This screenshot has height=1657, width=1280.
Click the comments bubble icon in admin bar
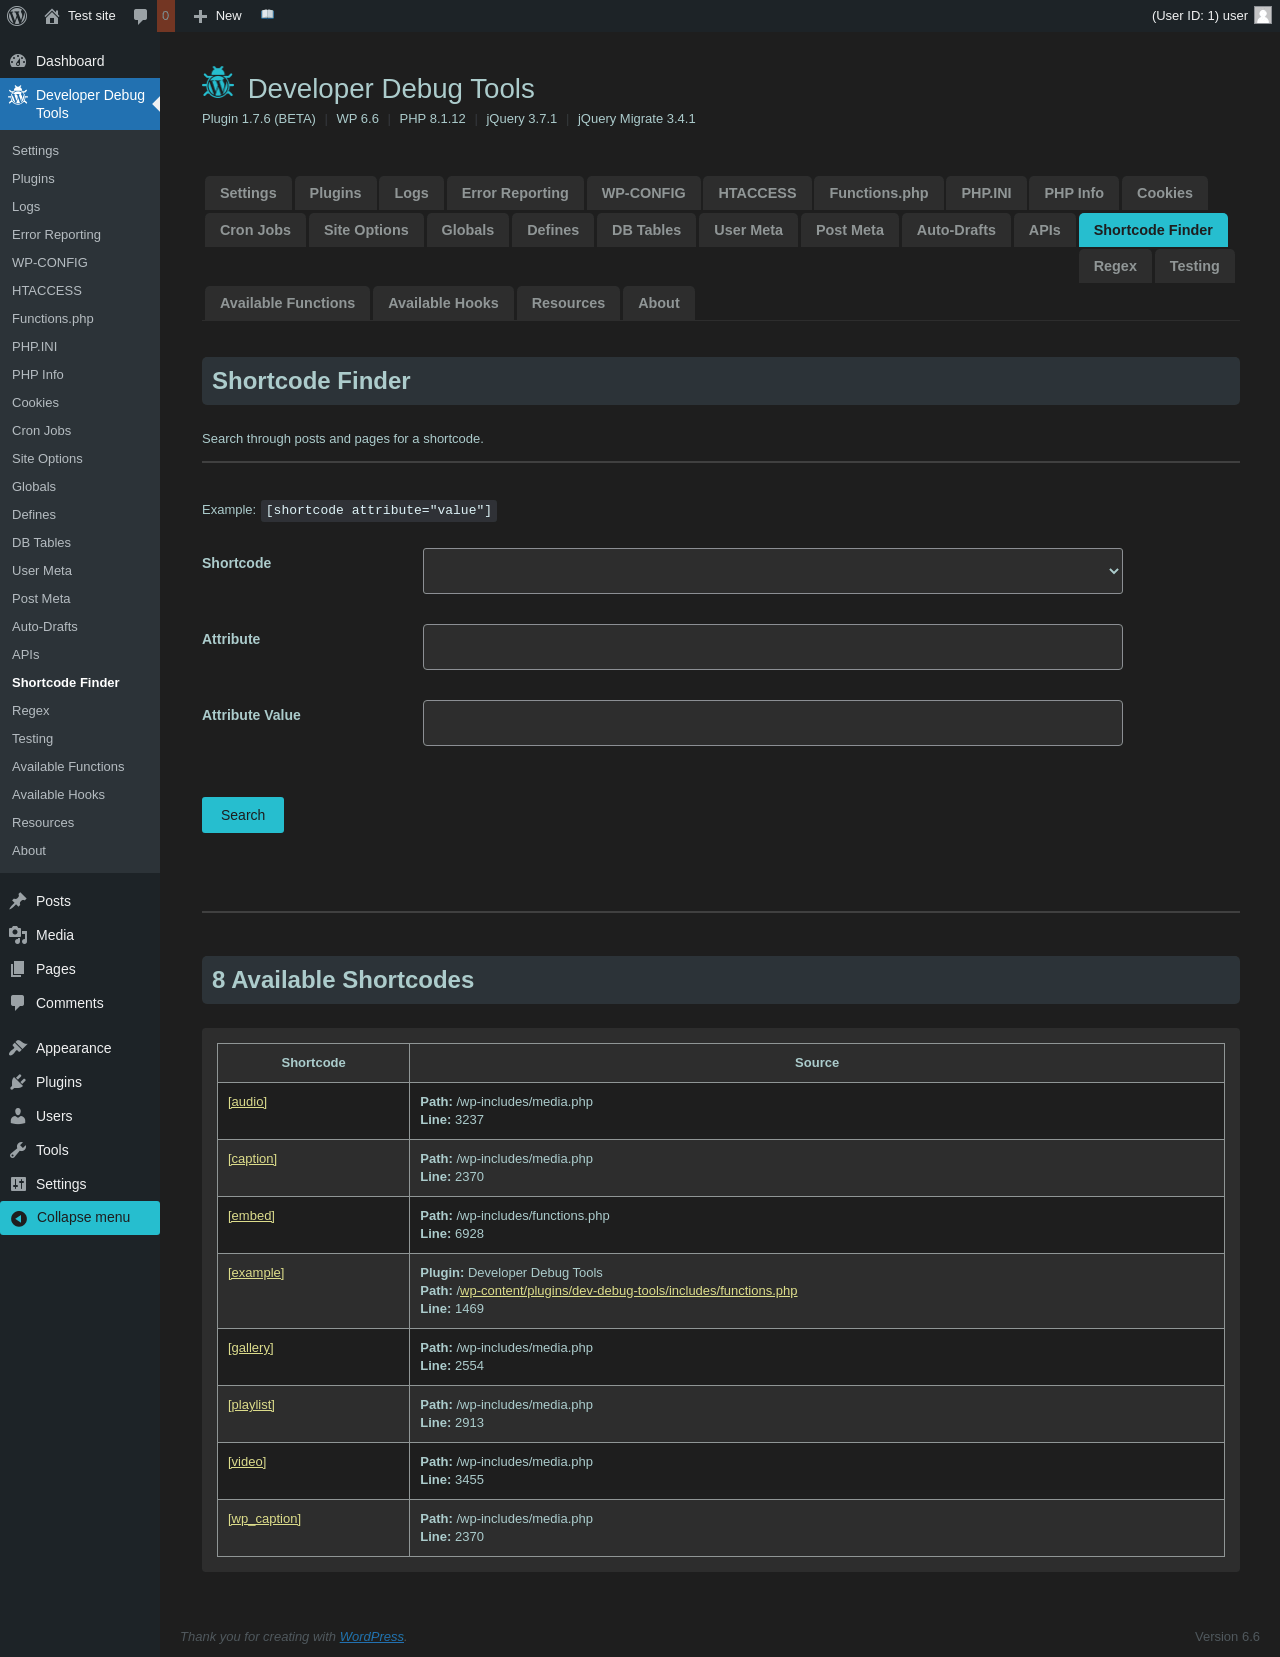(x=141, y=16)
